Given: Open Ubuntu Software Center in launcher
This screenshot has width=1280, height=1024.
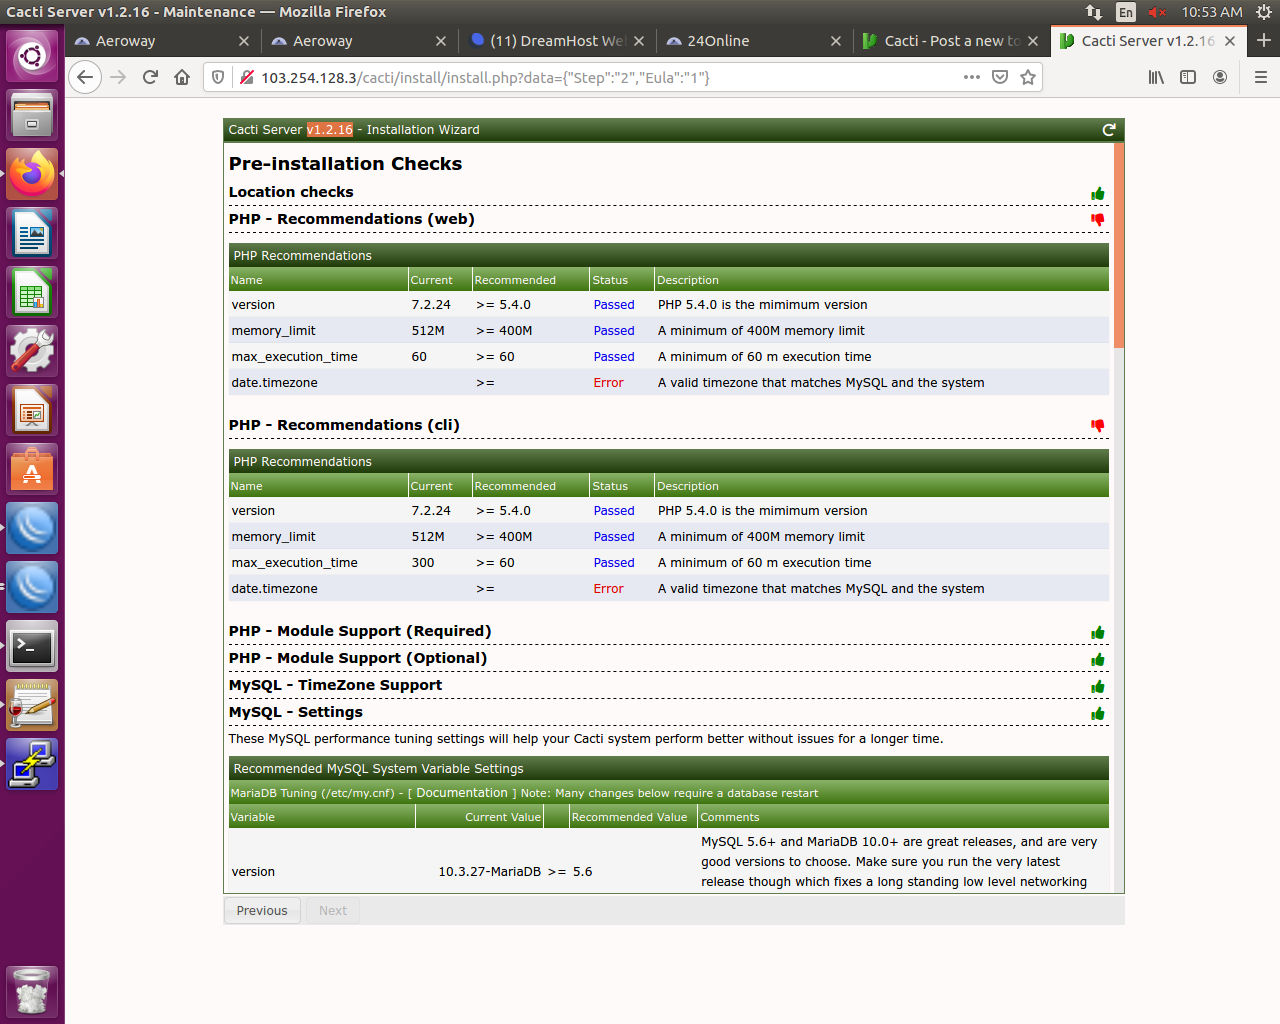Looking at the screenshot, I should tap(32, 469).
